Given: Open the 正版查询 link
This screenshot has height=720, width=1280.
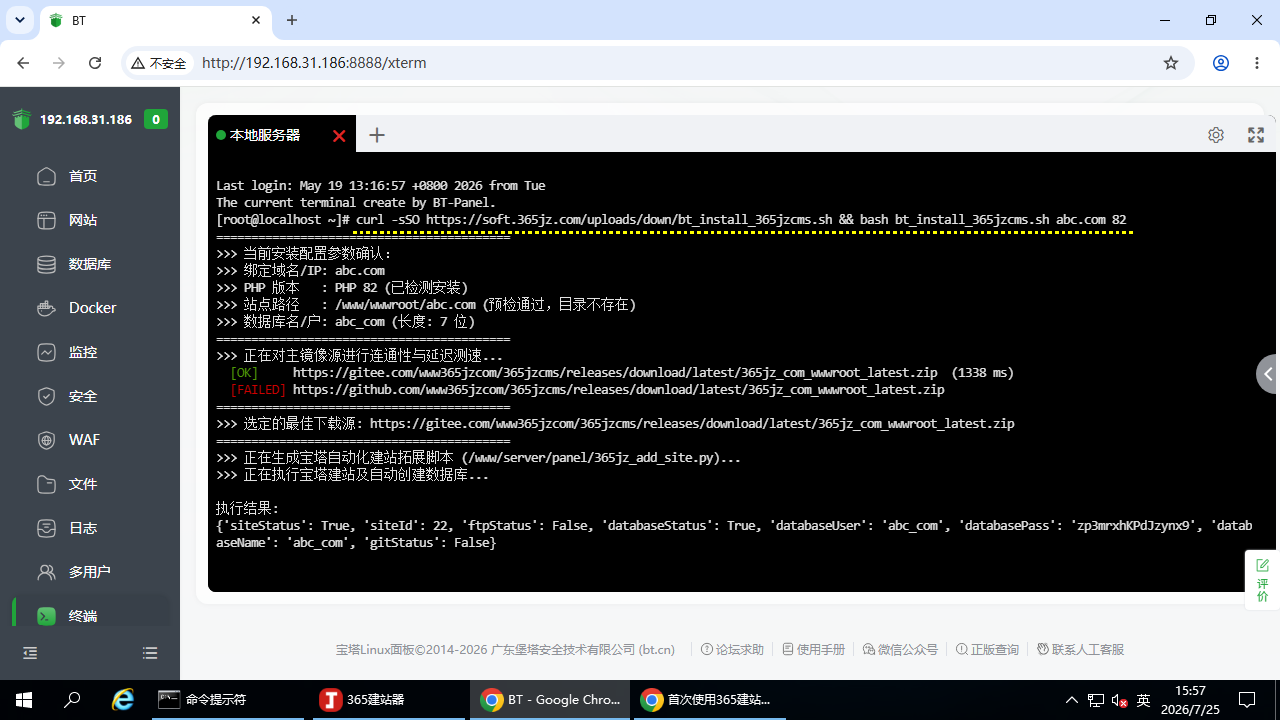Looking at the screenshot, I should [988, 650].
